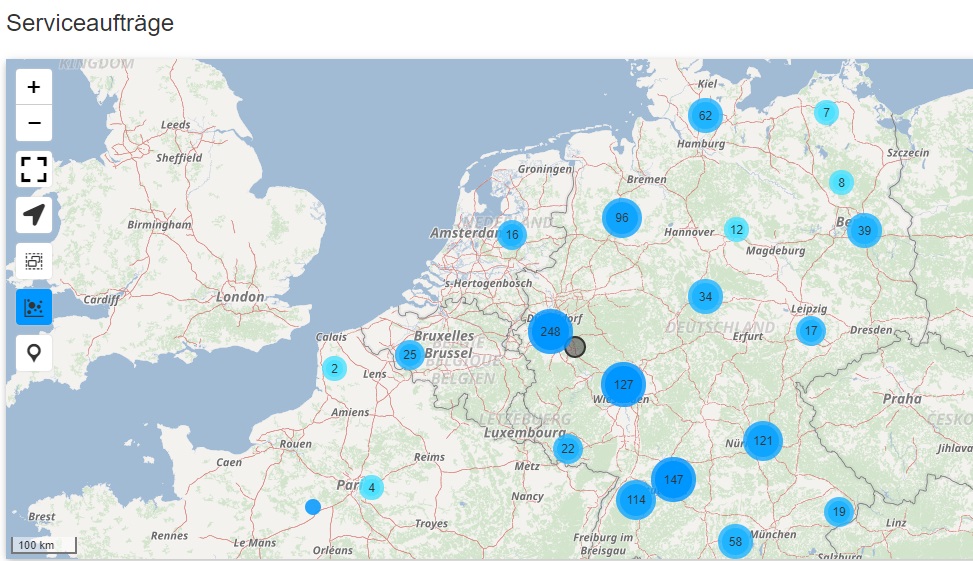This screenshot has height=561, width=973.
Task: Expand the 25 cluster near Brussels
Action: [x=409, y=355]
